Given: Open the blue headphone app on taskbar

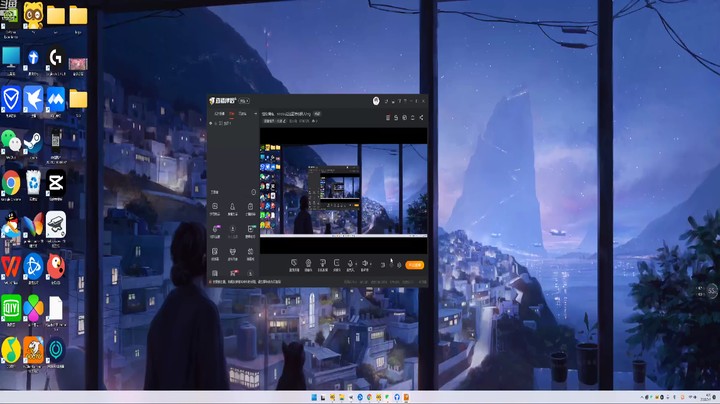Looking at the screenshot, I should tap(397, 397).
